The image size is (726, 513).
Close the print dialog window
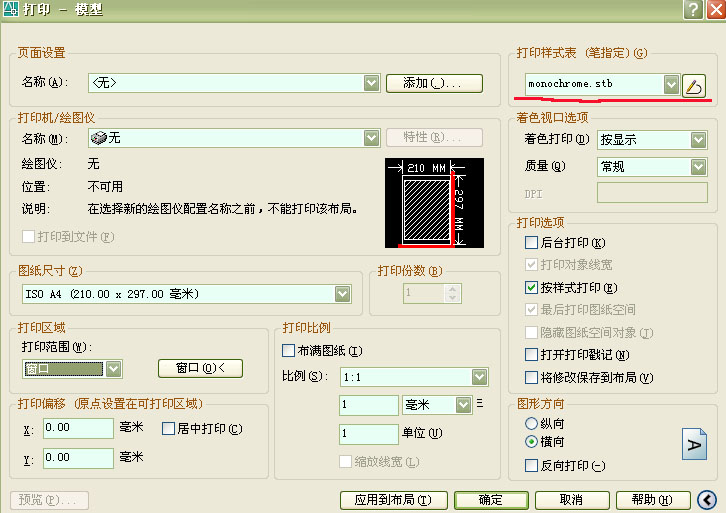tap(716, 9)
